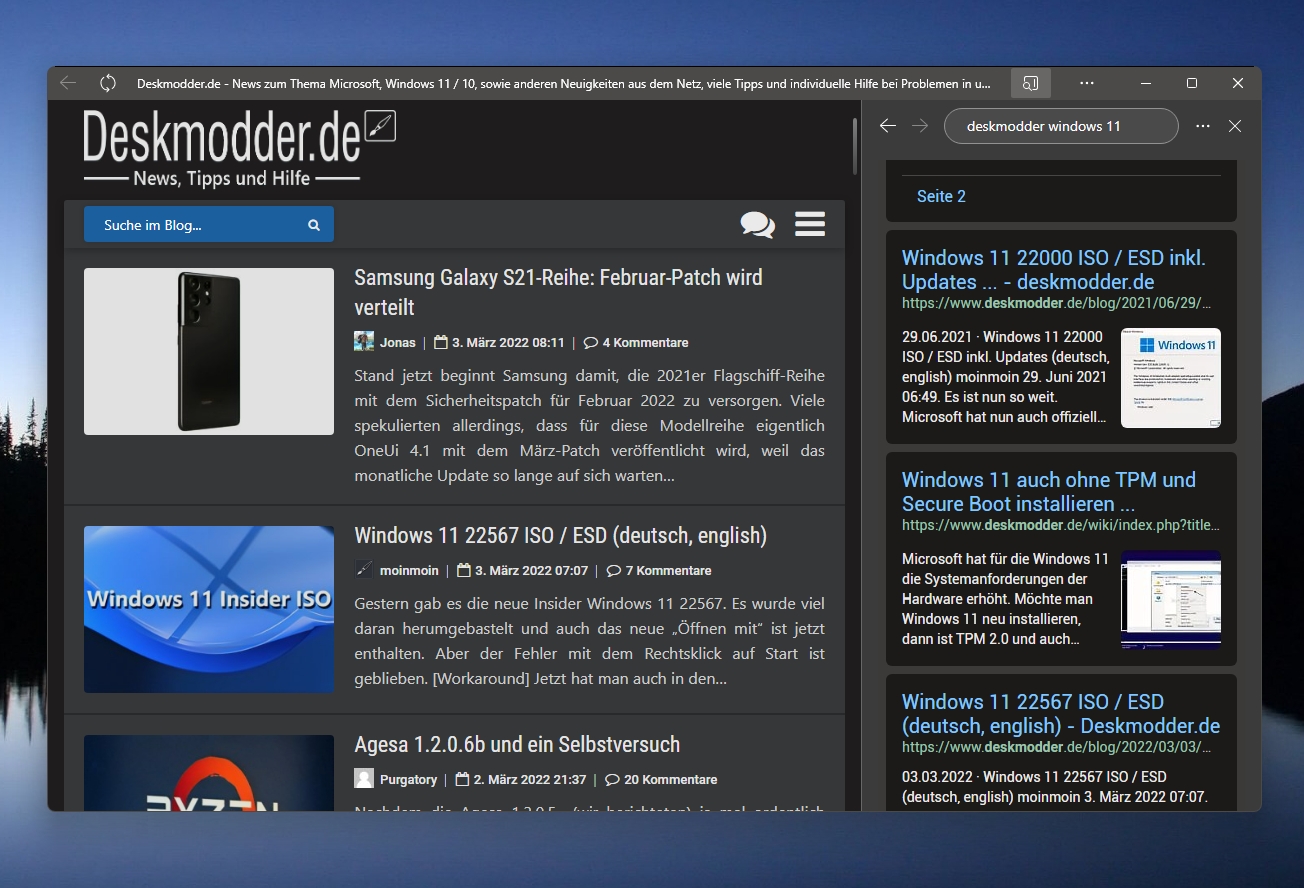Click date text '3. März 2022 08:11'
The width and height of the screenshot is (1304, 888).
[508, 342]
